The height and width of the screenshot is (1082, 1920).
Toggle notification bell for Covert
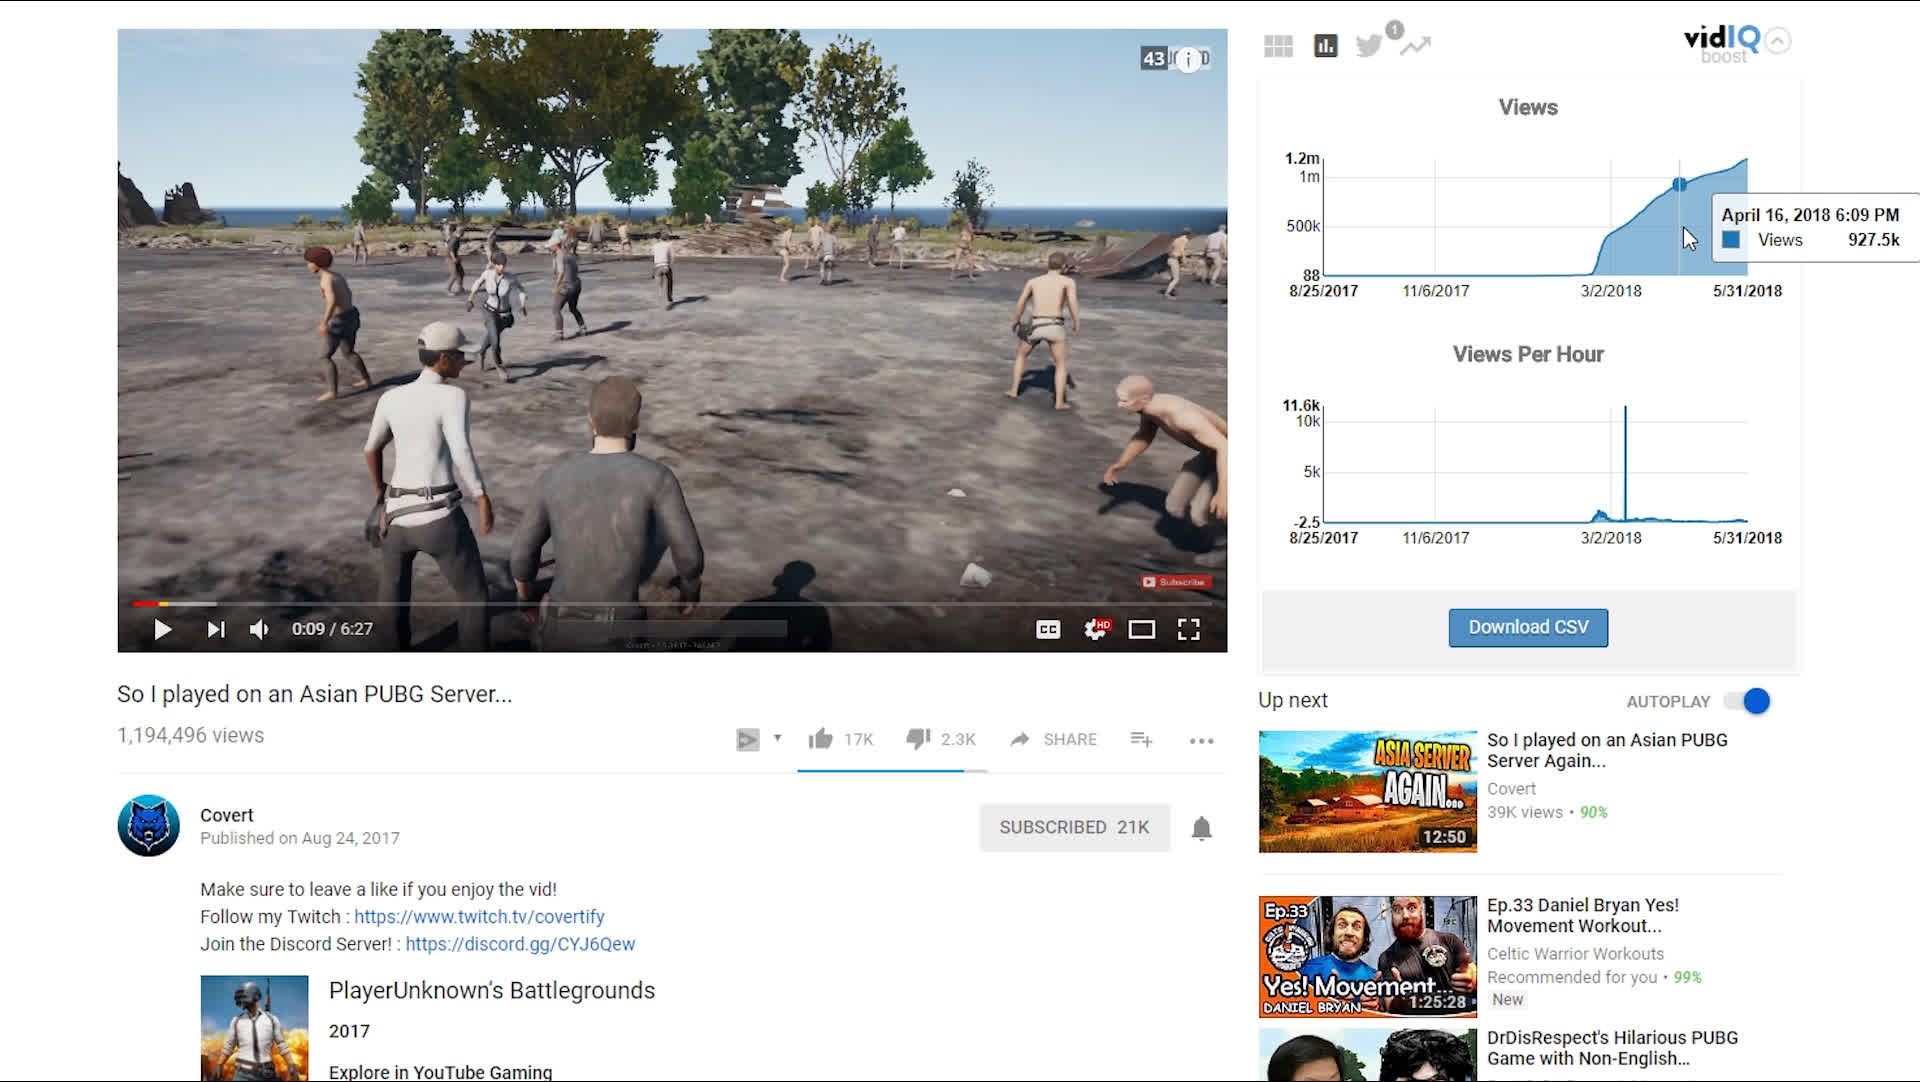point(1201,828)
